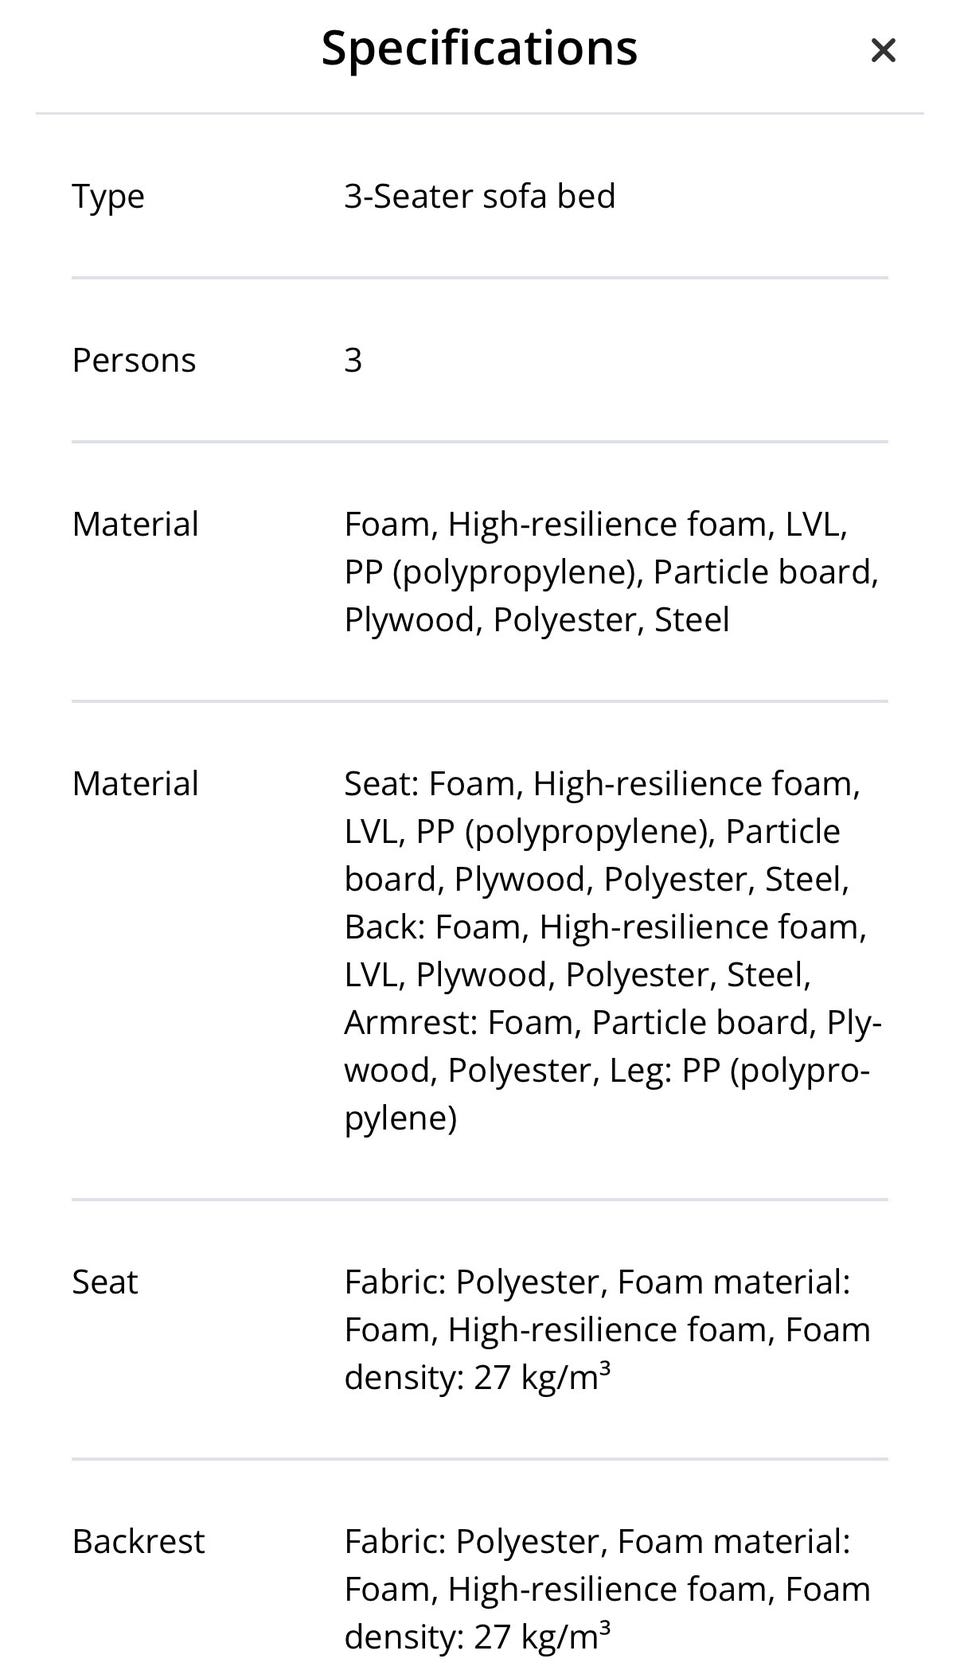
Task: Click the Armrest: Foam, Particle board line
Action: (x=613, y=1023)
